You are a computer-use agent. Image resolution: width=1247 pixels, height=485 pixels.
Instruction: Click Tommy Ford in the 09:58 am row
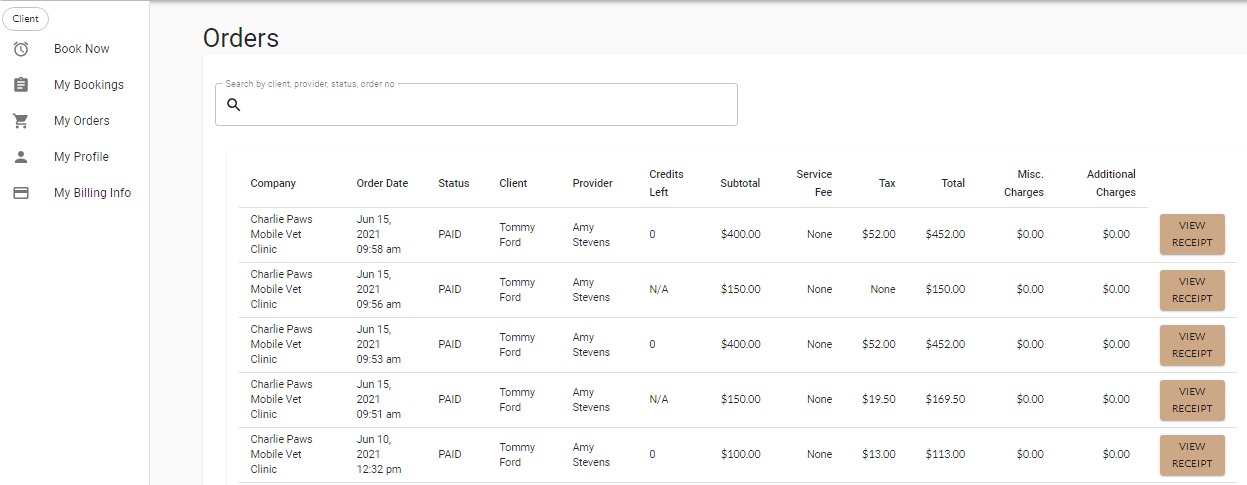click(x=517, y=234)
